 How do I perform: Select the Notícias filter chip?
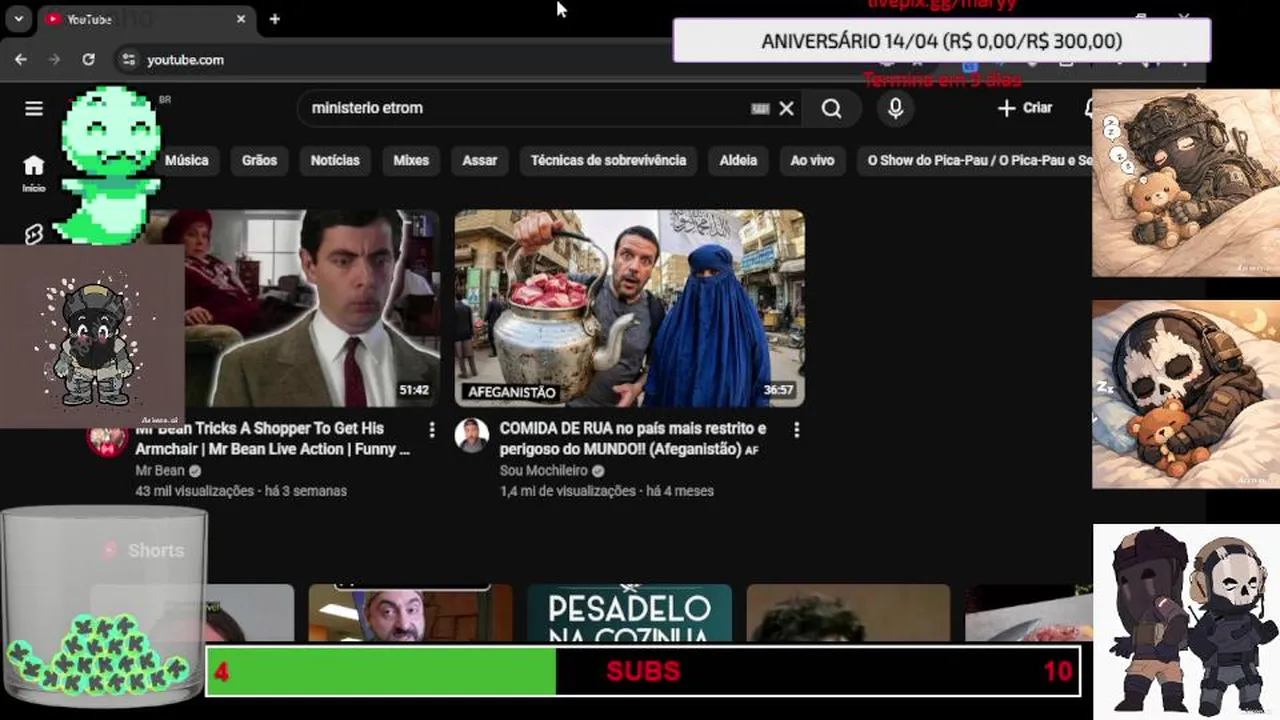point(335,160)
